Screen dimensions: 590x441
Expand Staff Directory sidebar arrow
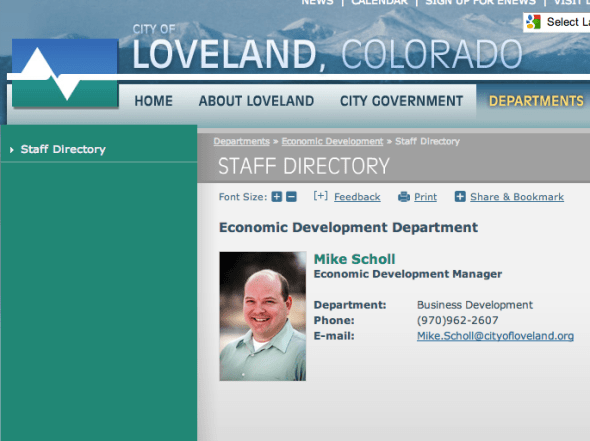click(x=12, y=150)
